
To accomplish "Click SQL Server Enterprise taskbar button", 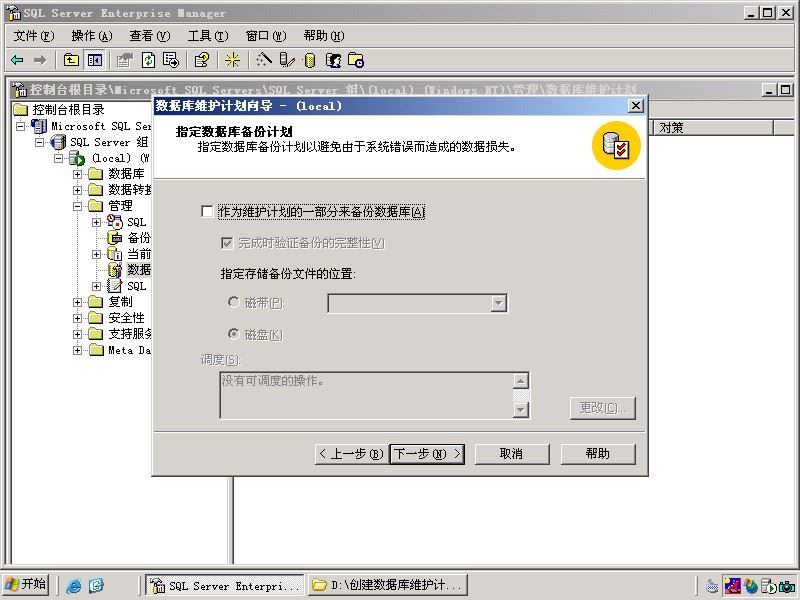I will (x=224, y=585).
